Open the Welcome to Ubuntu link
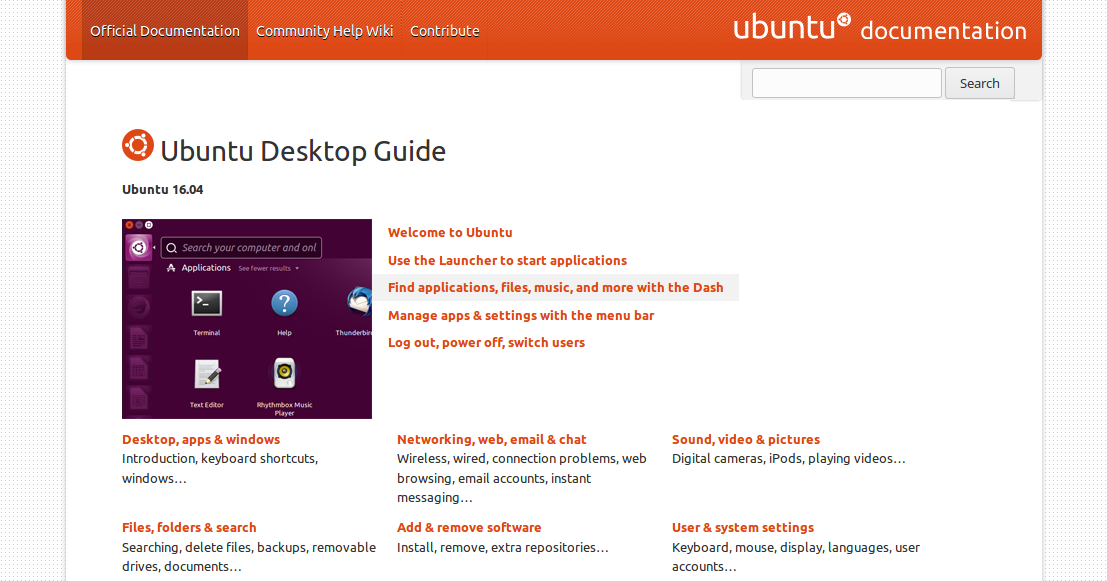 (450, 232)
